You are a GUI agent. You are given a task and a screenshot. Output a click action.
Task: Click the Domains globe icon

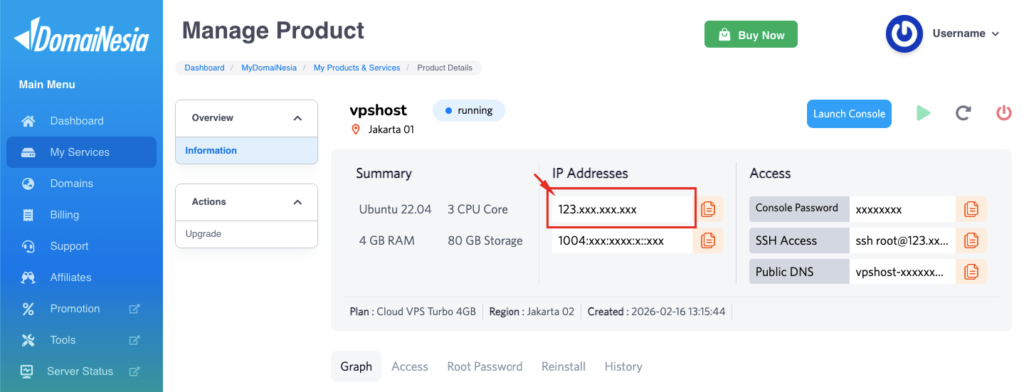pyautogui.click(x=27, y=184)
